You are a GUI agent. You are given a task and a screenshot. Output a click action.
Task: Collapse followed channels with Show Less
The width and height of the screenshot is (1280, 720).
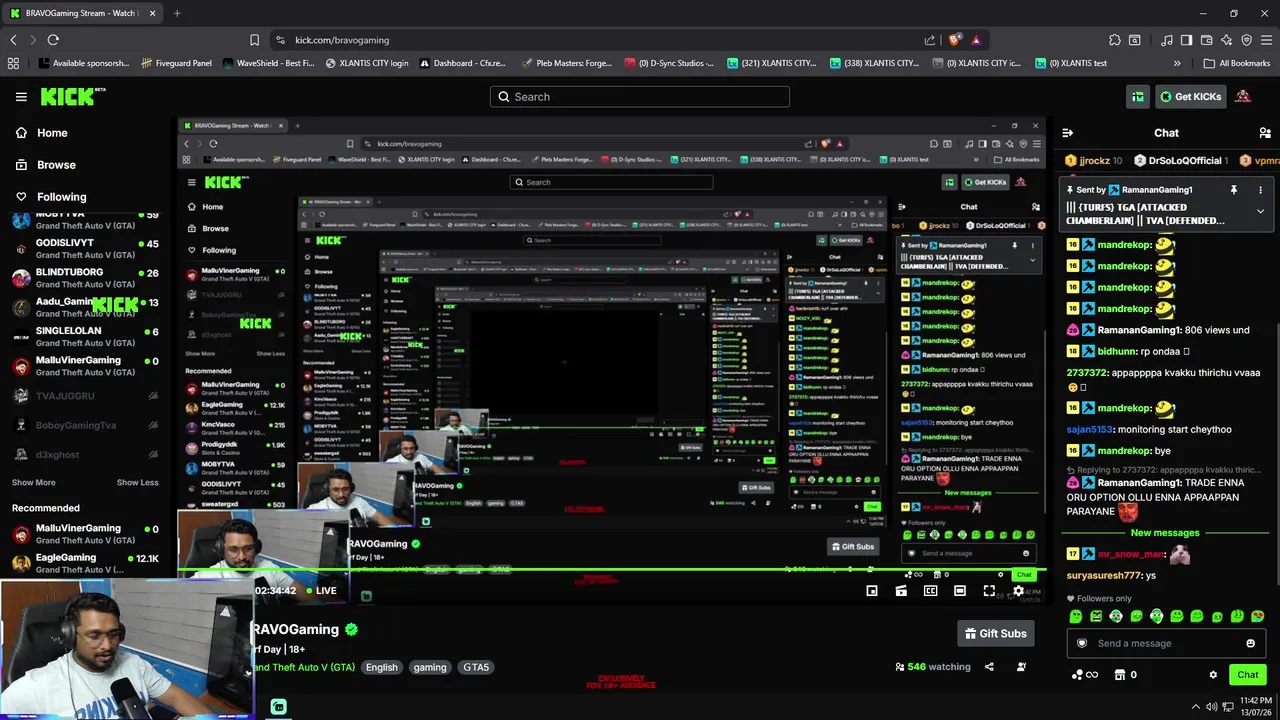point(137,482)
